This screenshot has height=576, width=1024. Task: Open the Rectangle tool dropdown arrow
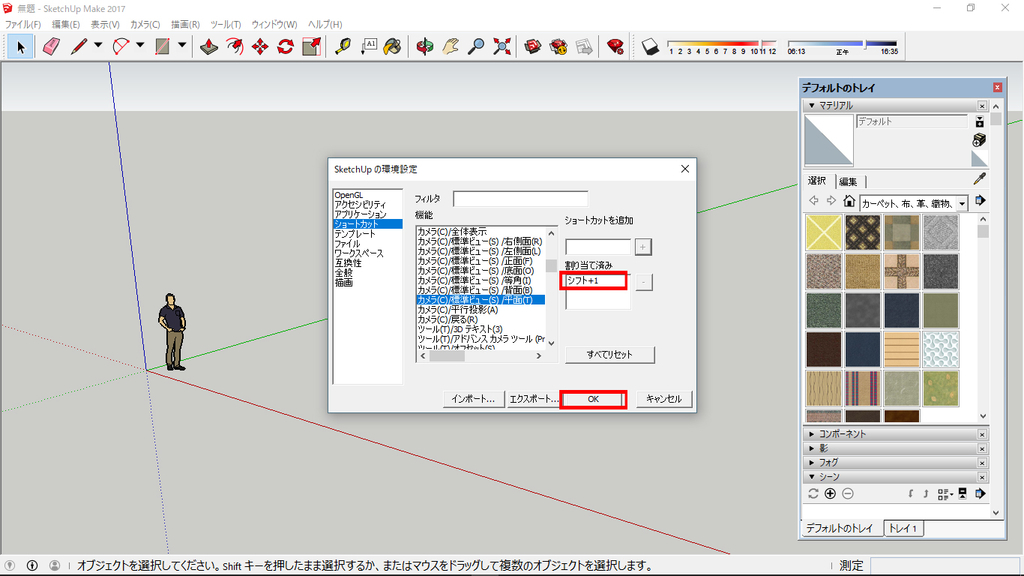(x=182, y=46)
